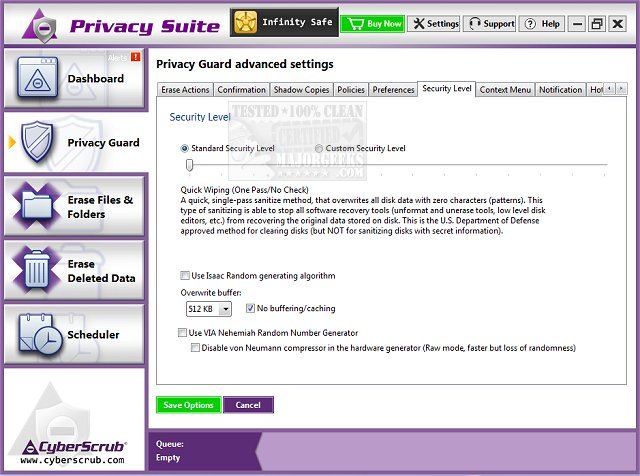Open Dashboard from sidebar label

click(96, 78)
